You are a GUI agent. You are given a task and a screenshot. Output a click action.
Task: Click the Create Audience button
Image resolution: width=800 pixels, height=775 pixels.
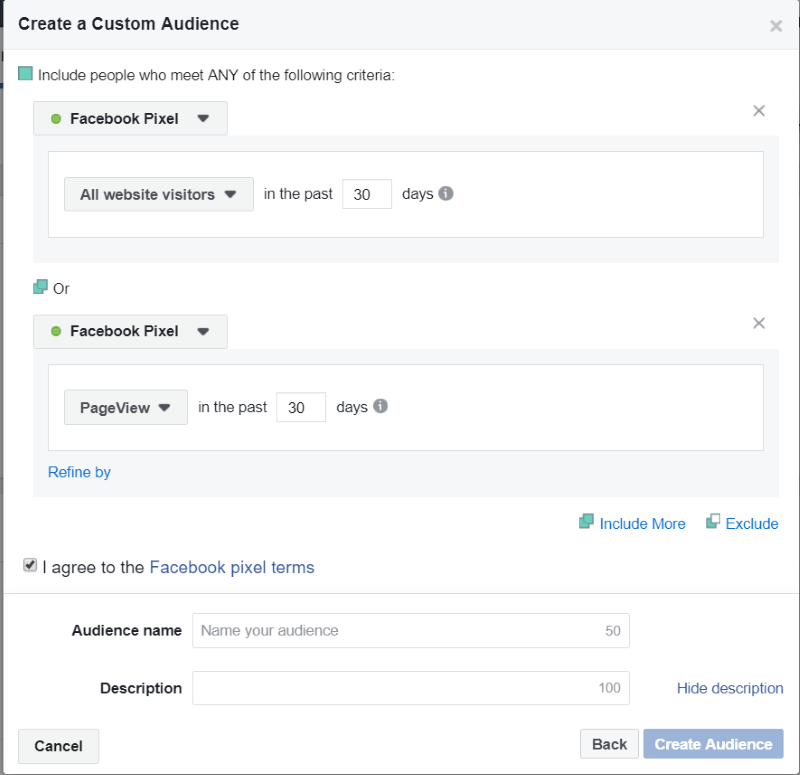(x=713, y=744)
